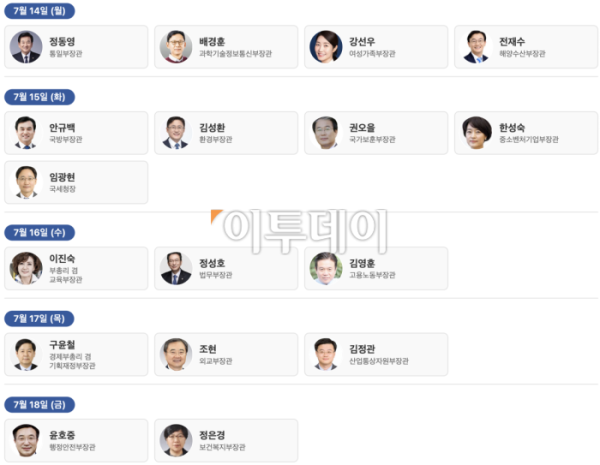Select the 7월 15일 (화) date badge
600x465 pixels.
[x=39, y=97]
